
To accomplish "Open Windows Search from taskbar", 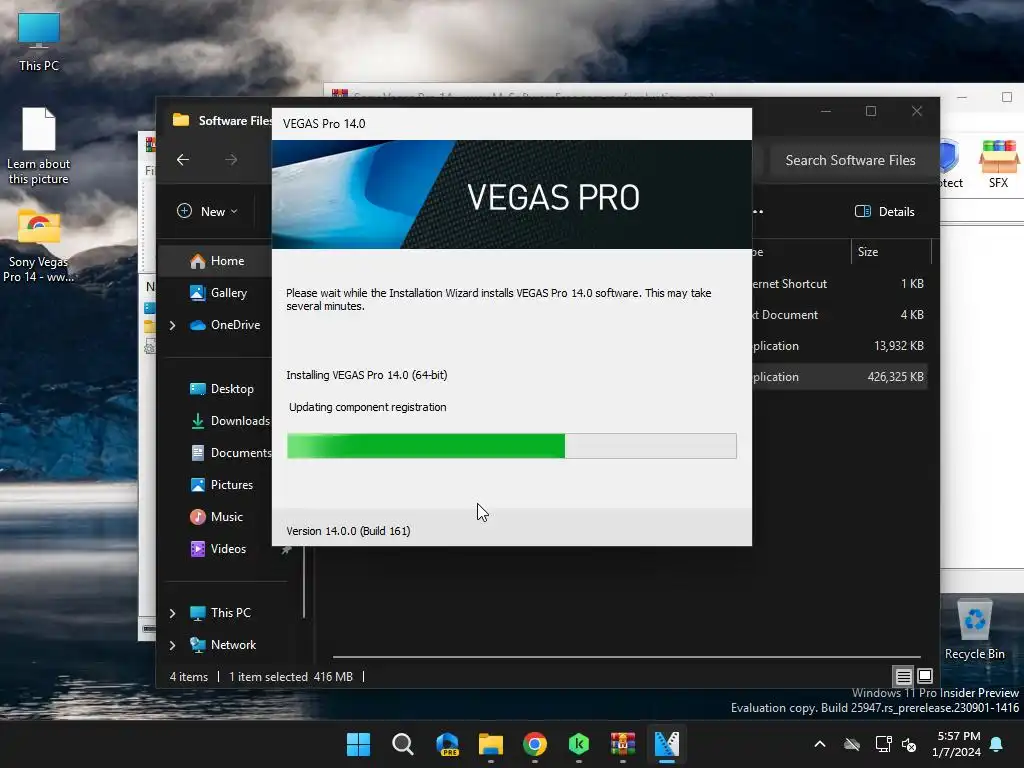I will pyautogui.click(x=402, y=744).
